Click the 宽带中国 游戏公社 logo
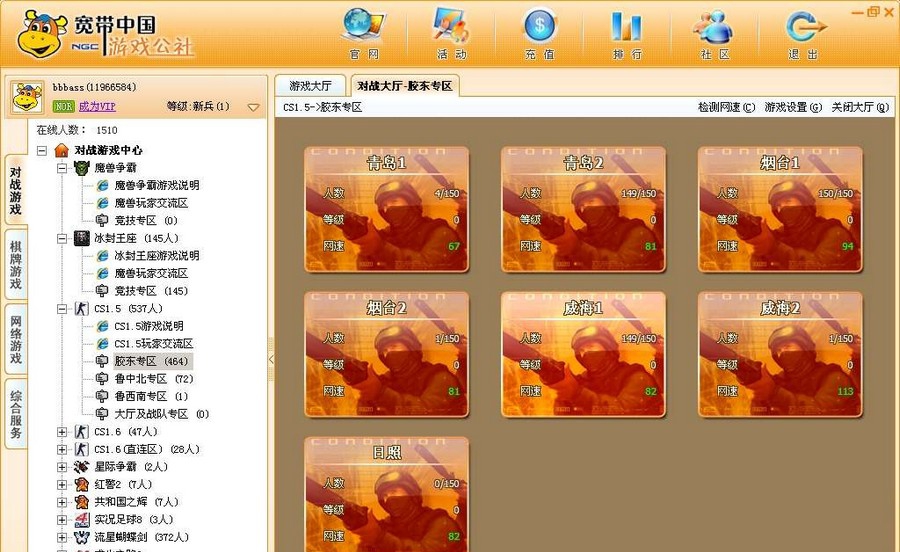900x552 pixels. 105,34
